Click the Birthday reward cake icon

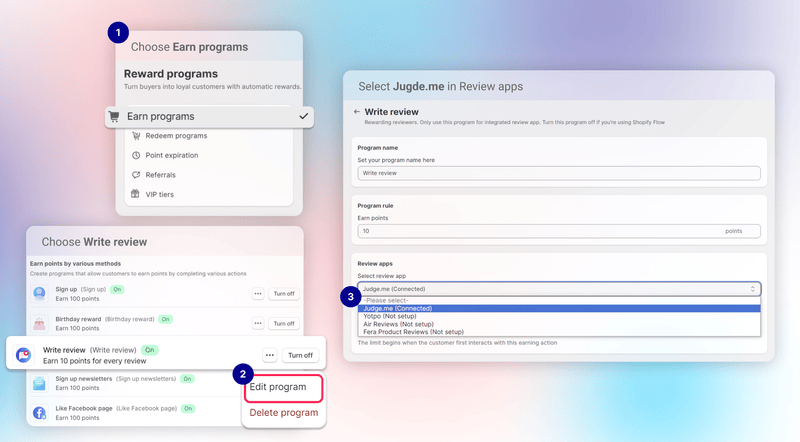39,324
